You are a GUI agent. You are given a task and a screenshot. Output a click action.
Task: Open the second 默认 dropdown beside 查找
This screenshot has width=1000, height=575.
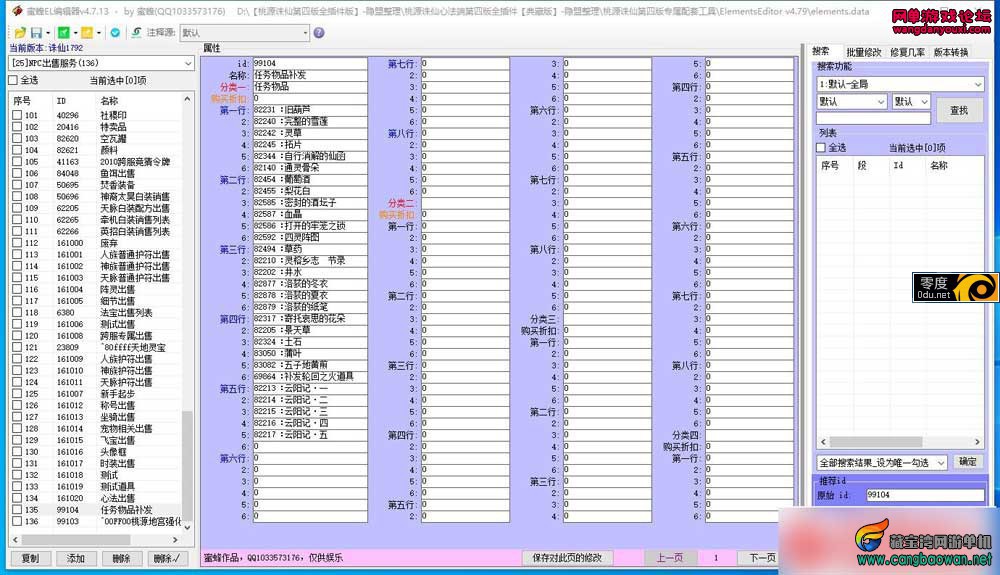(x=911, y=101)
